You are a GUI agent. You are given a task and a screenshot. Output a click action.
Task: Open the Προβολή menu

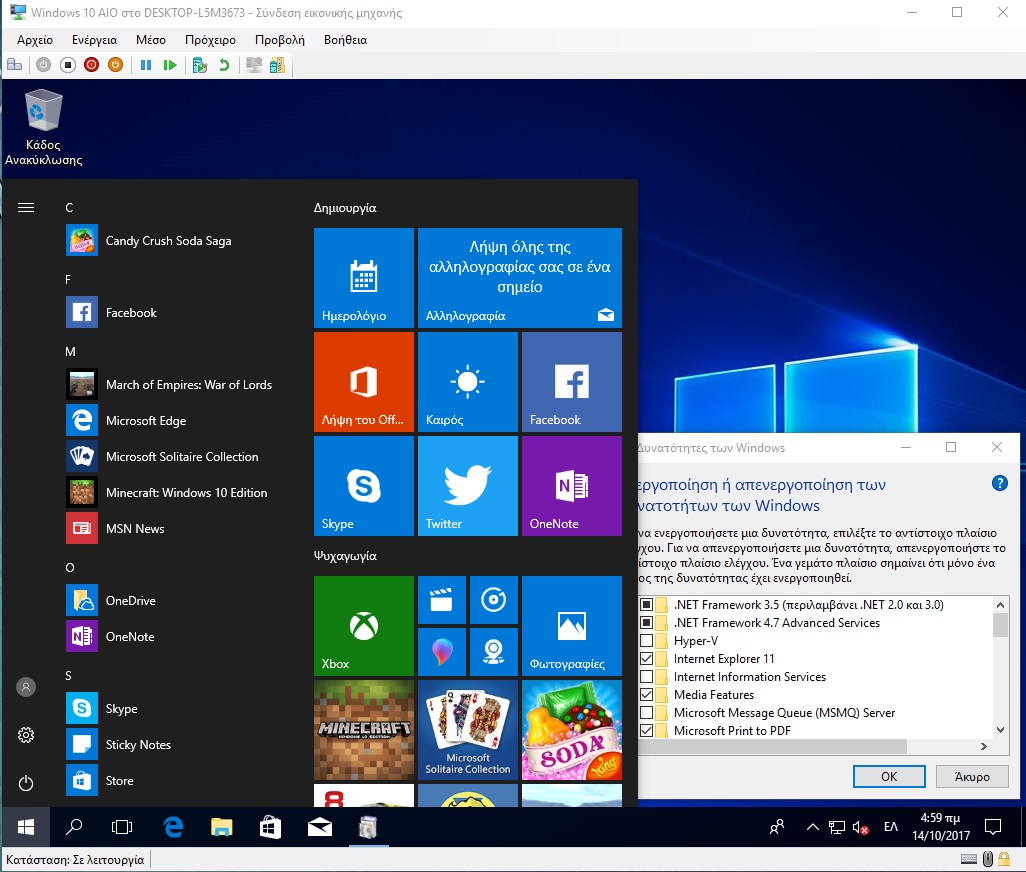[279, 40]
